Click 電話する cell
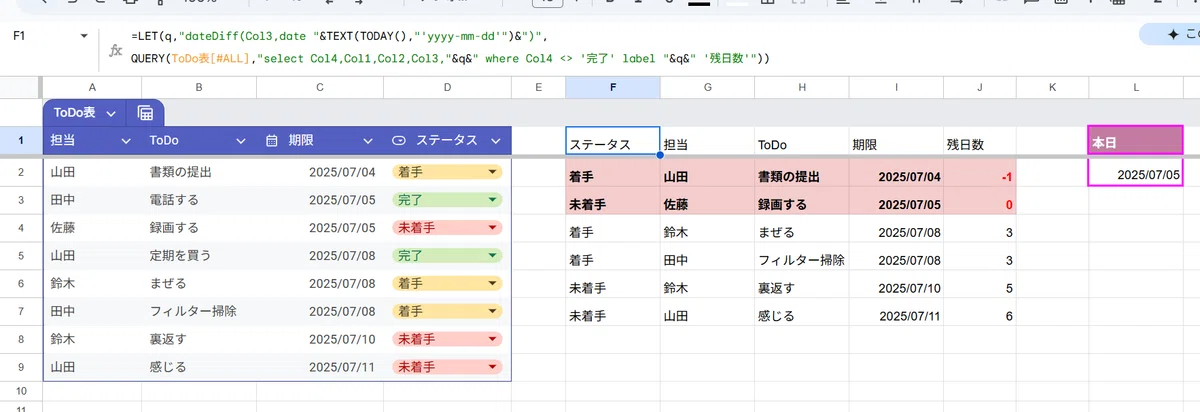The width and height of the screenshot is (1200, 412). click(x=199, y=200)
